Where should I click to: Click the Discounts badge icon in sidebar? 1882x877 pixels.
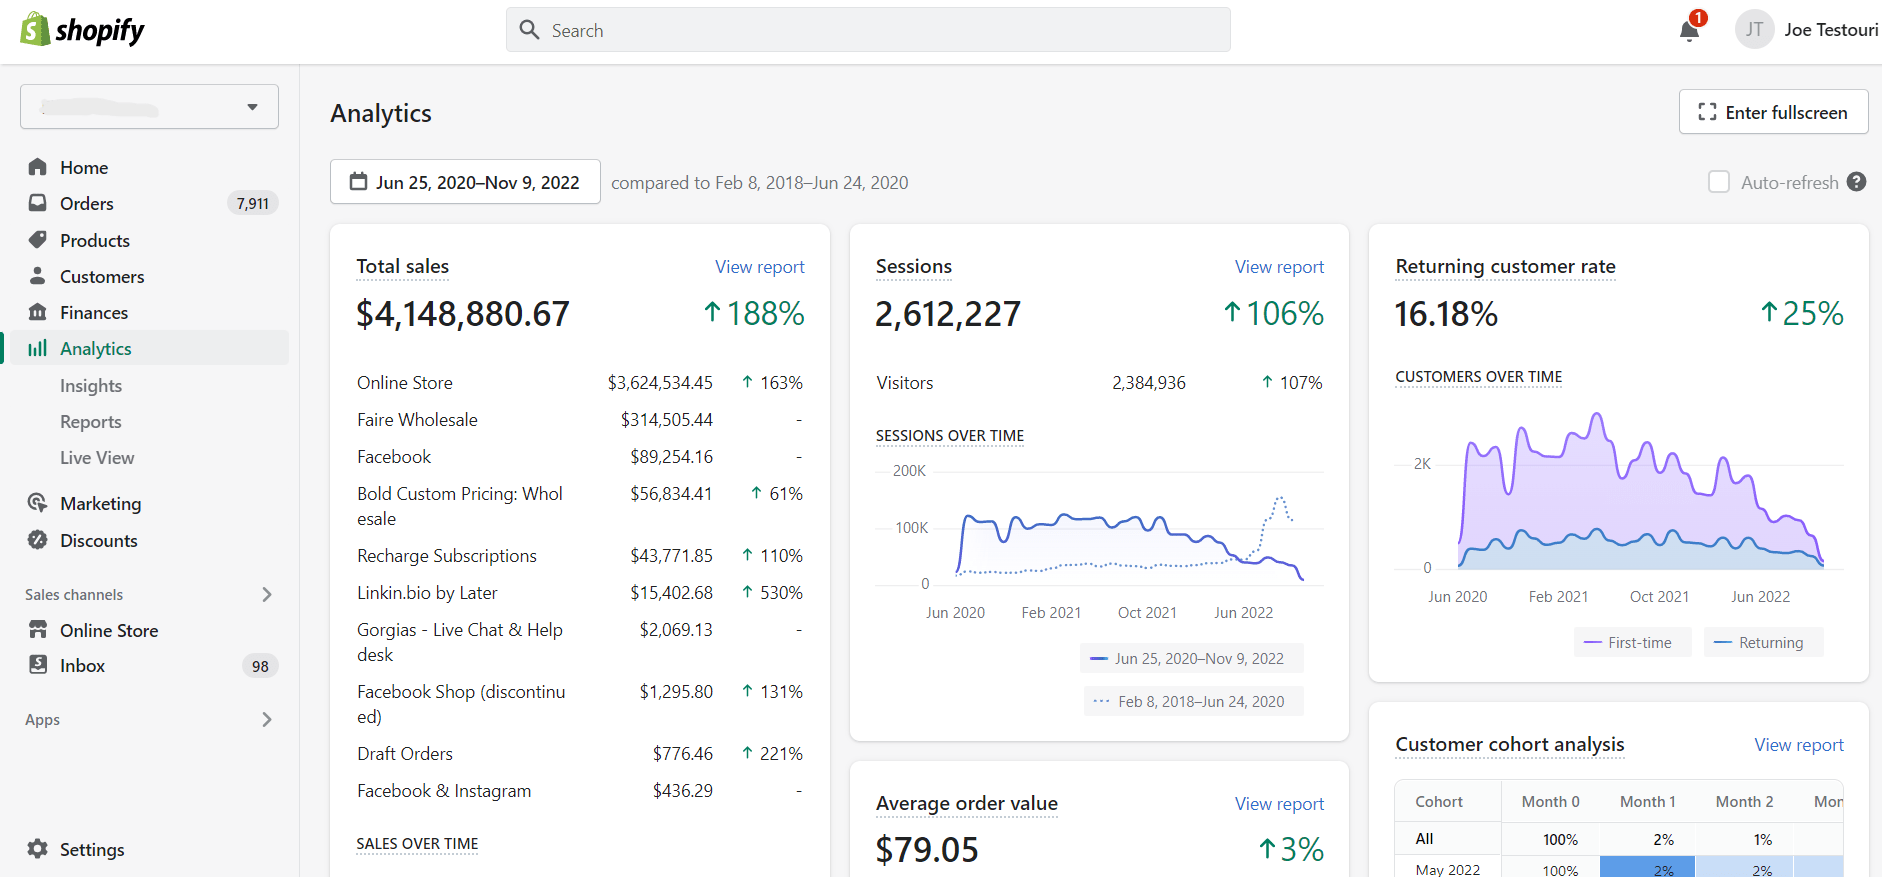(x=38, y=540)
